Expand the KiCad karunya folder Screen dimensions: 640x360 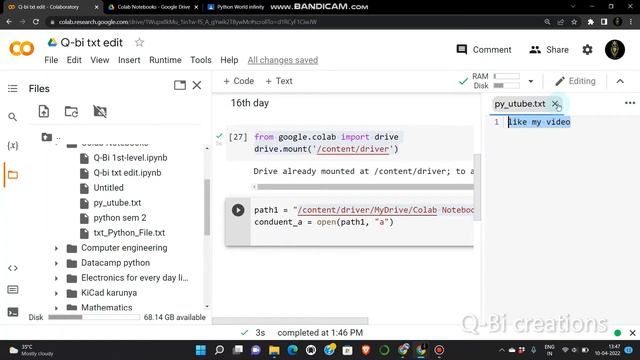[x=56, y=293]
